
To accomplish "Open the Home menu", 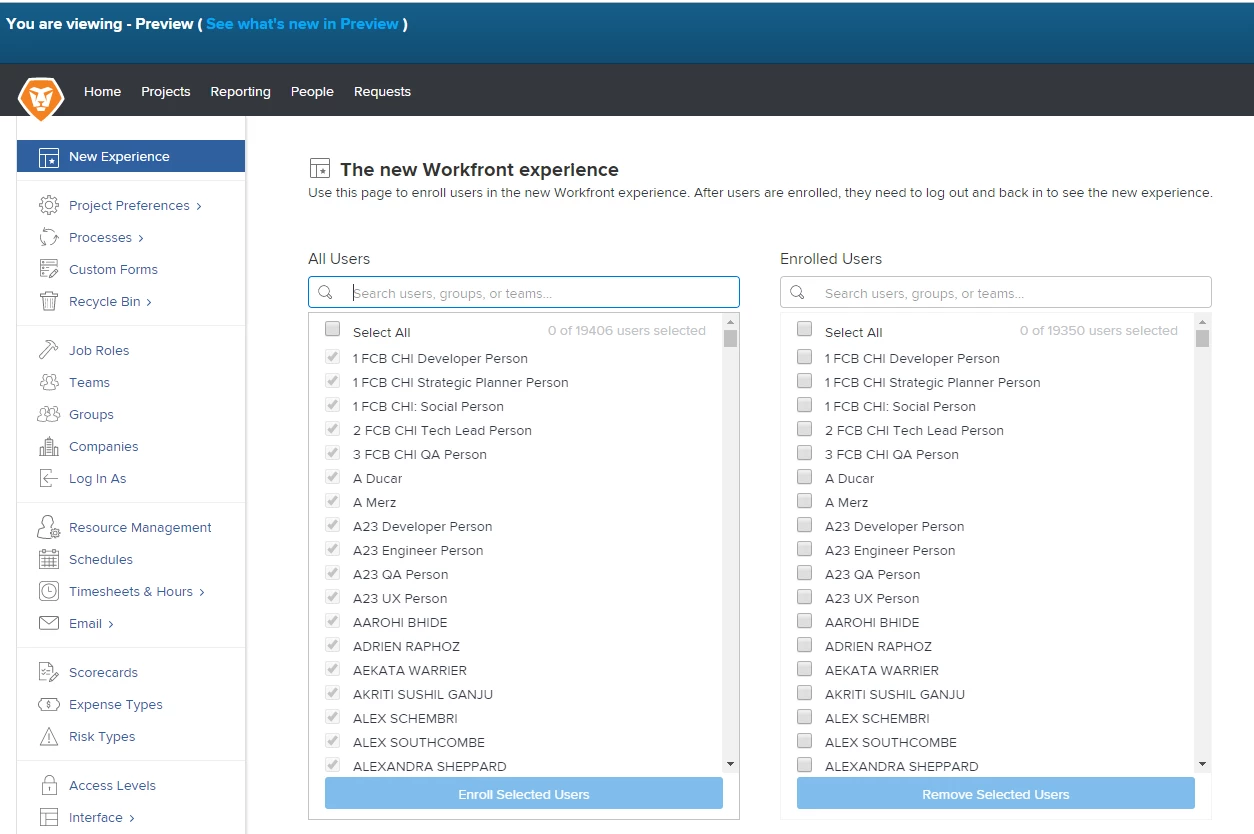I will click(x=102, y=91).
